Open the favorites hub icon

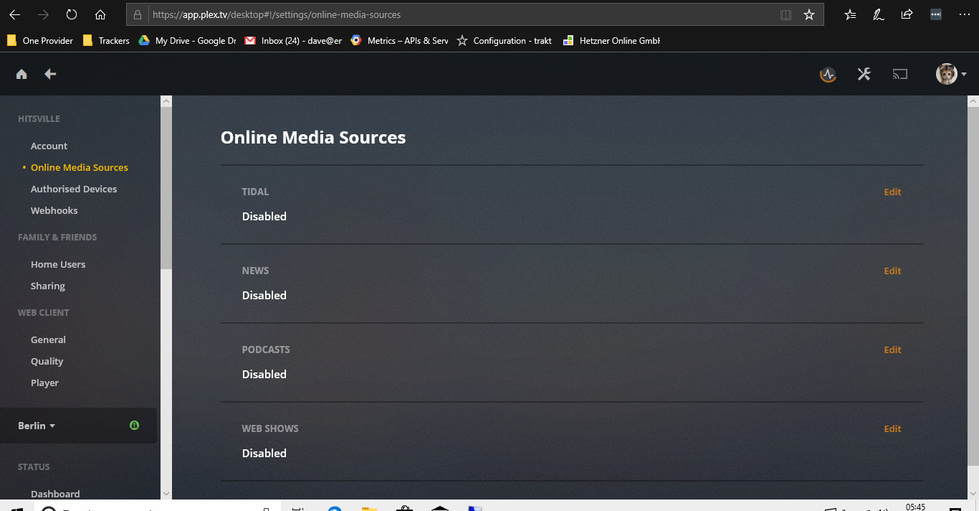(x=850, y=14)
